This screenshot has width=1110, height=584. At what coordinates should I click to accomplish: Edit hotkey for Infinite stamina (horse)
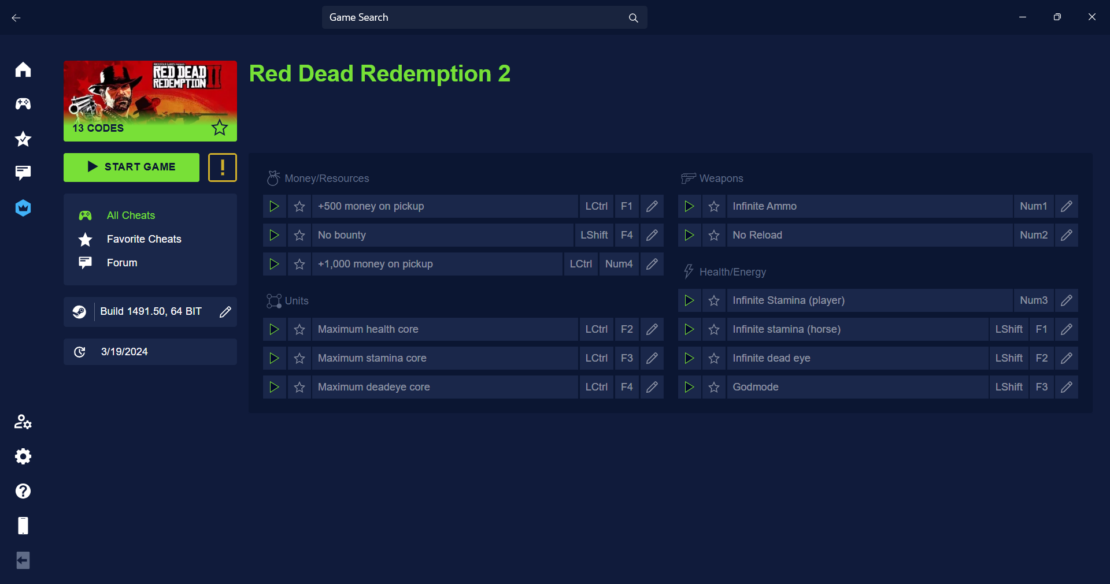point(1067,329)
